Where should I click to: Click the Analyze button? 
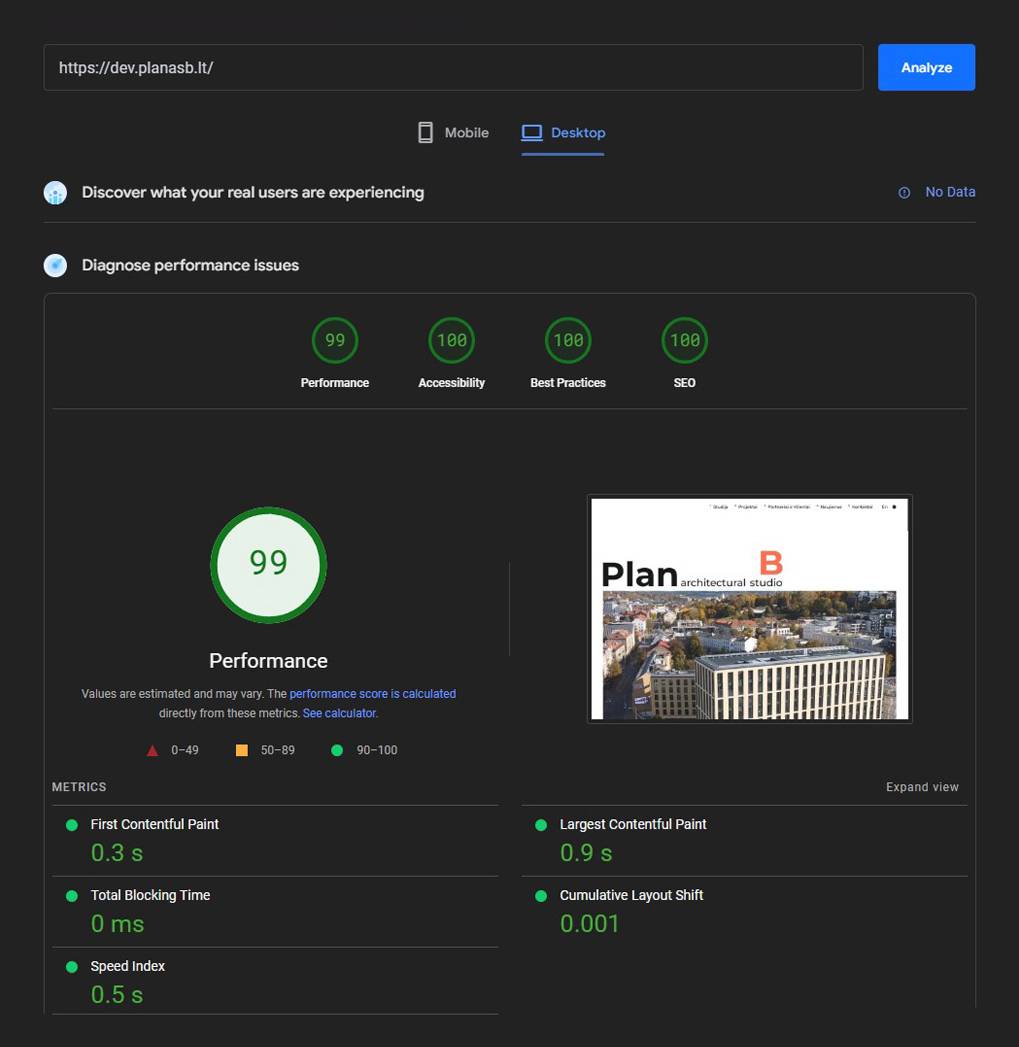coord(925,67)
